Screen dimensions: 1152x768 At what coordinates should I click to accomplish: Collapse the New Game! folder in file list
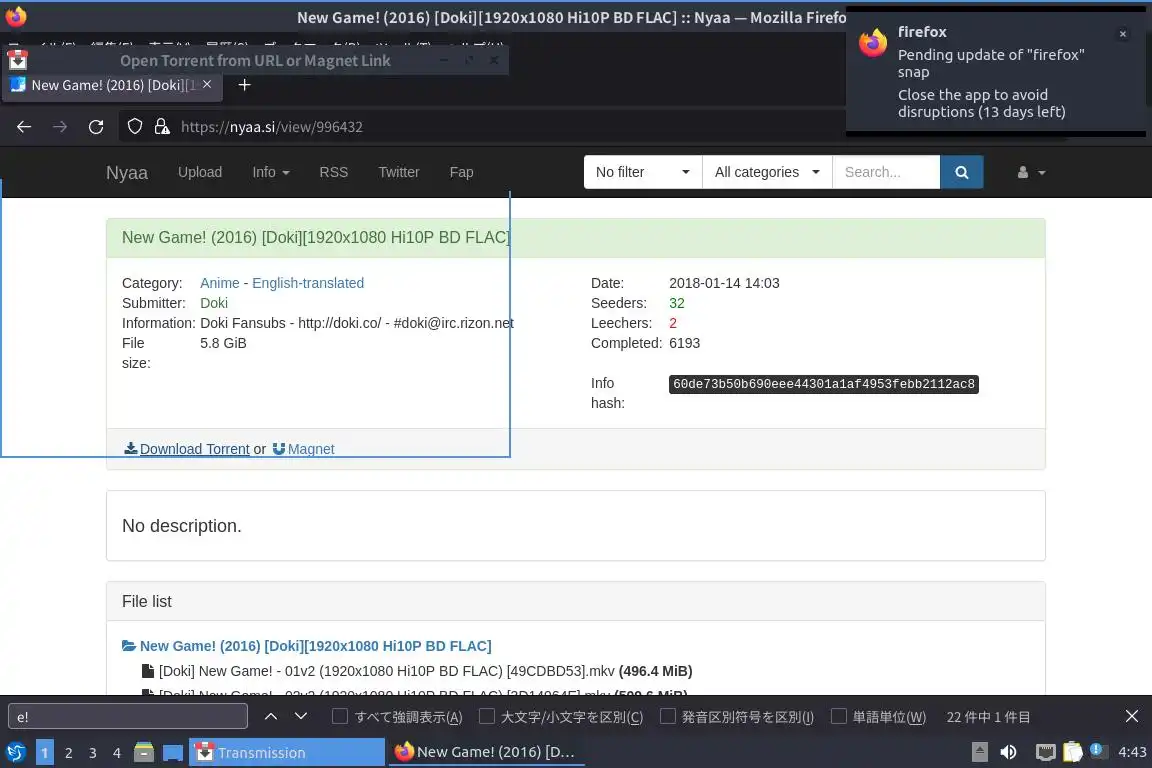[x=306, y=646]
